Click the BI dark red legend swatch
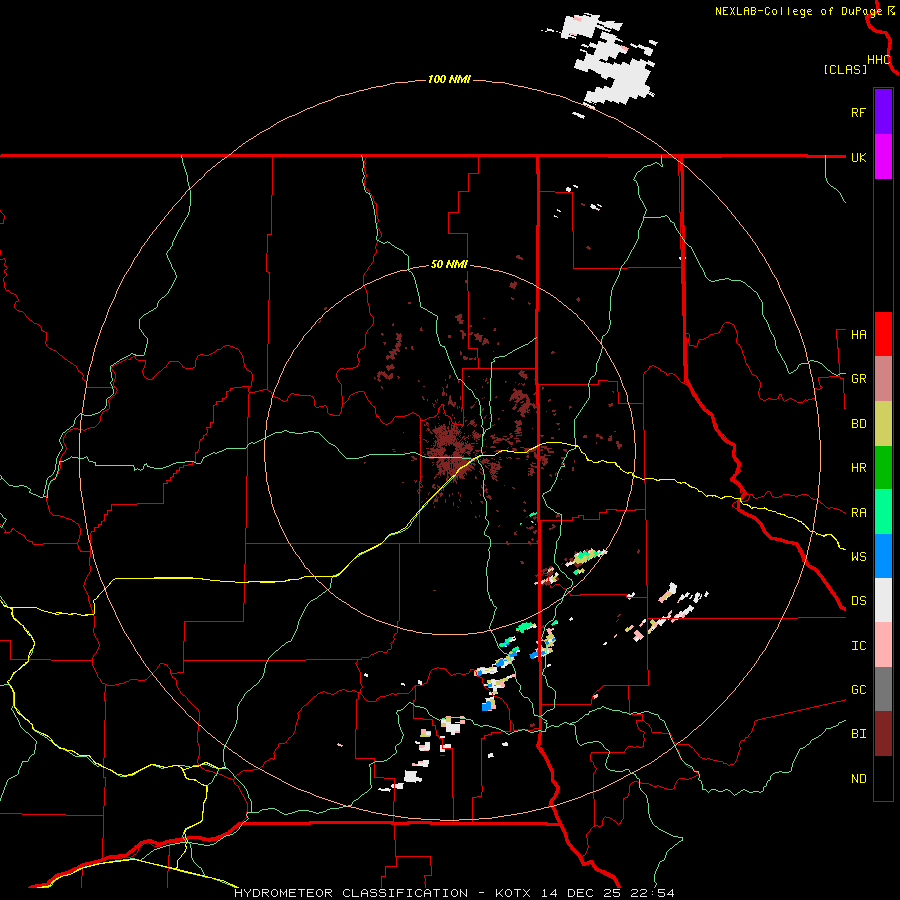900x900 pixels. [883, 734]
